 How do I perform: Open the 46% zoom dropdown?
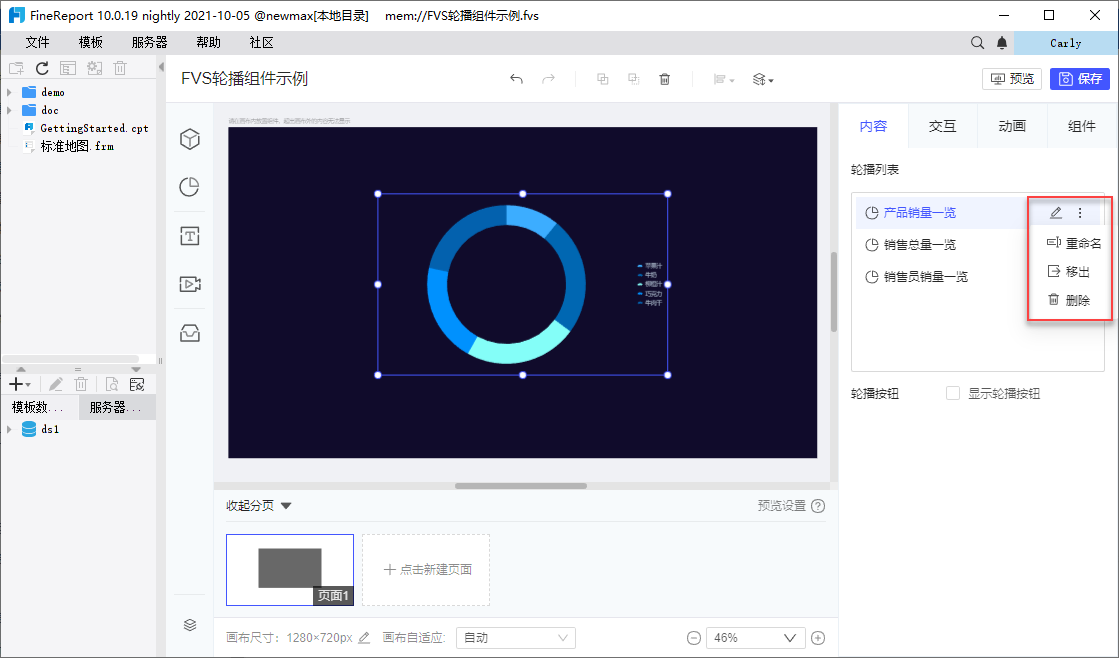tap(756, 638)
